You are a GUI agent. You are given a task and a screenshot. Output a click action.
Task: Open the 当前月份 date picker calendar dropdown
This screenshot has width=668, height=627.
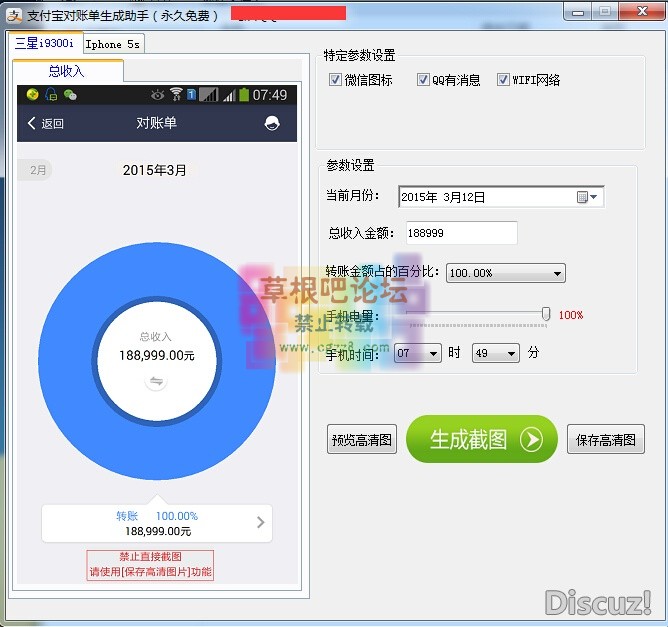point(587,197)
